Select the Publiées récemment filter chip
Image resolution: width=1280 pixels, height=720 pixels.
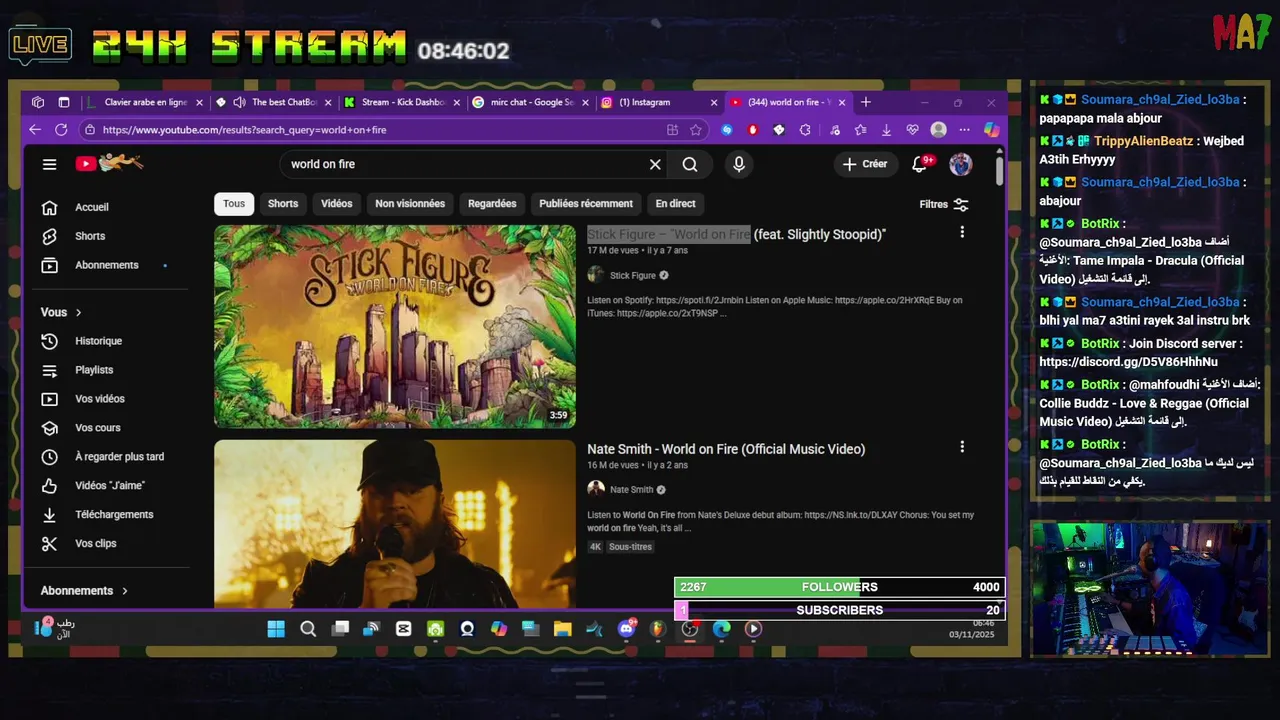tap(586, 204)
